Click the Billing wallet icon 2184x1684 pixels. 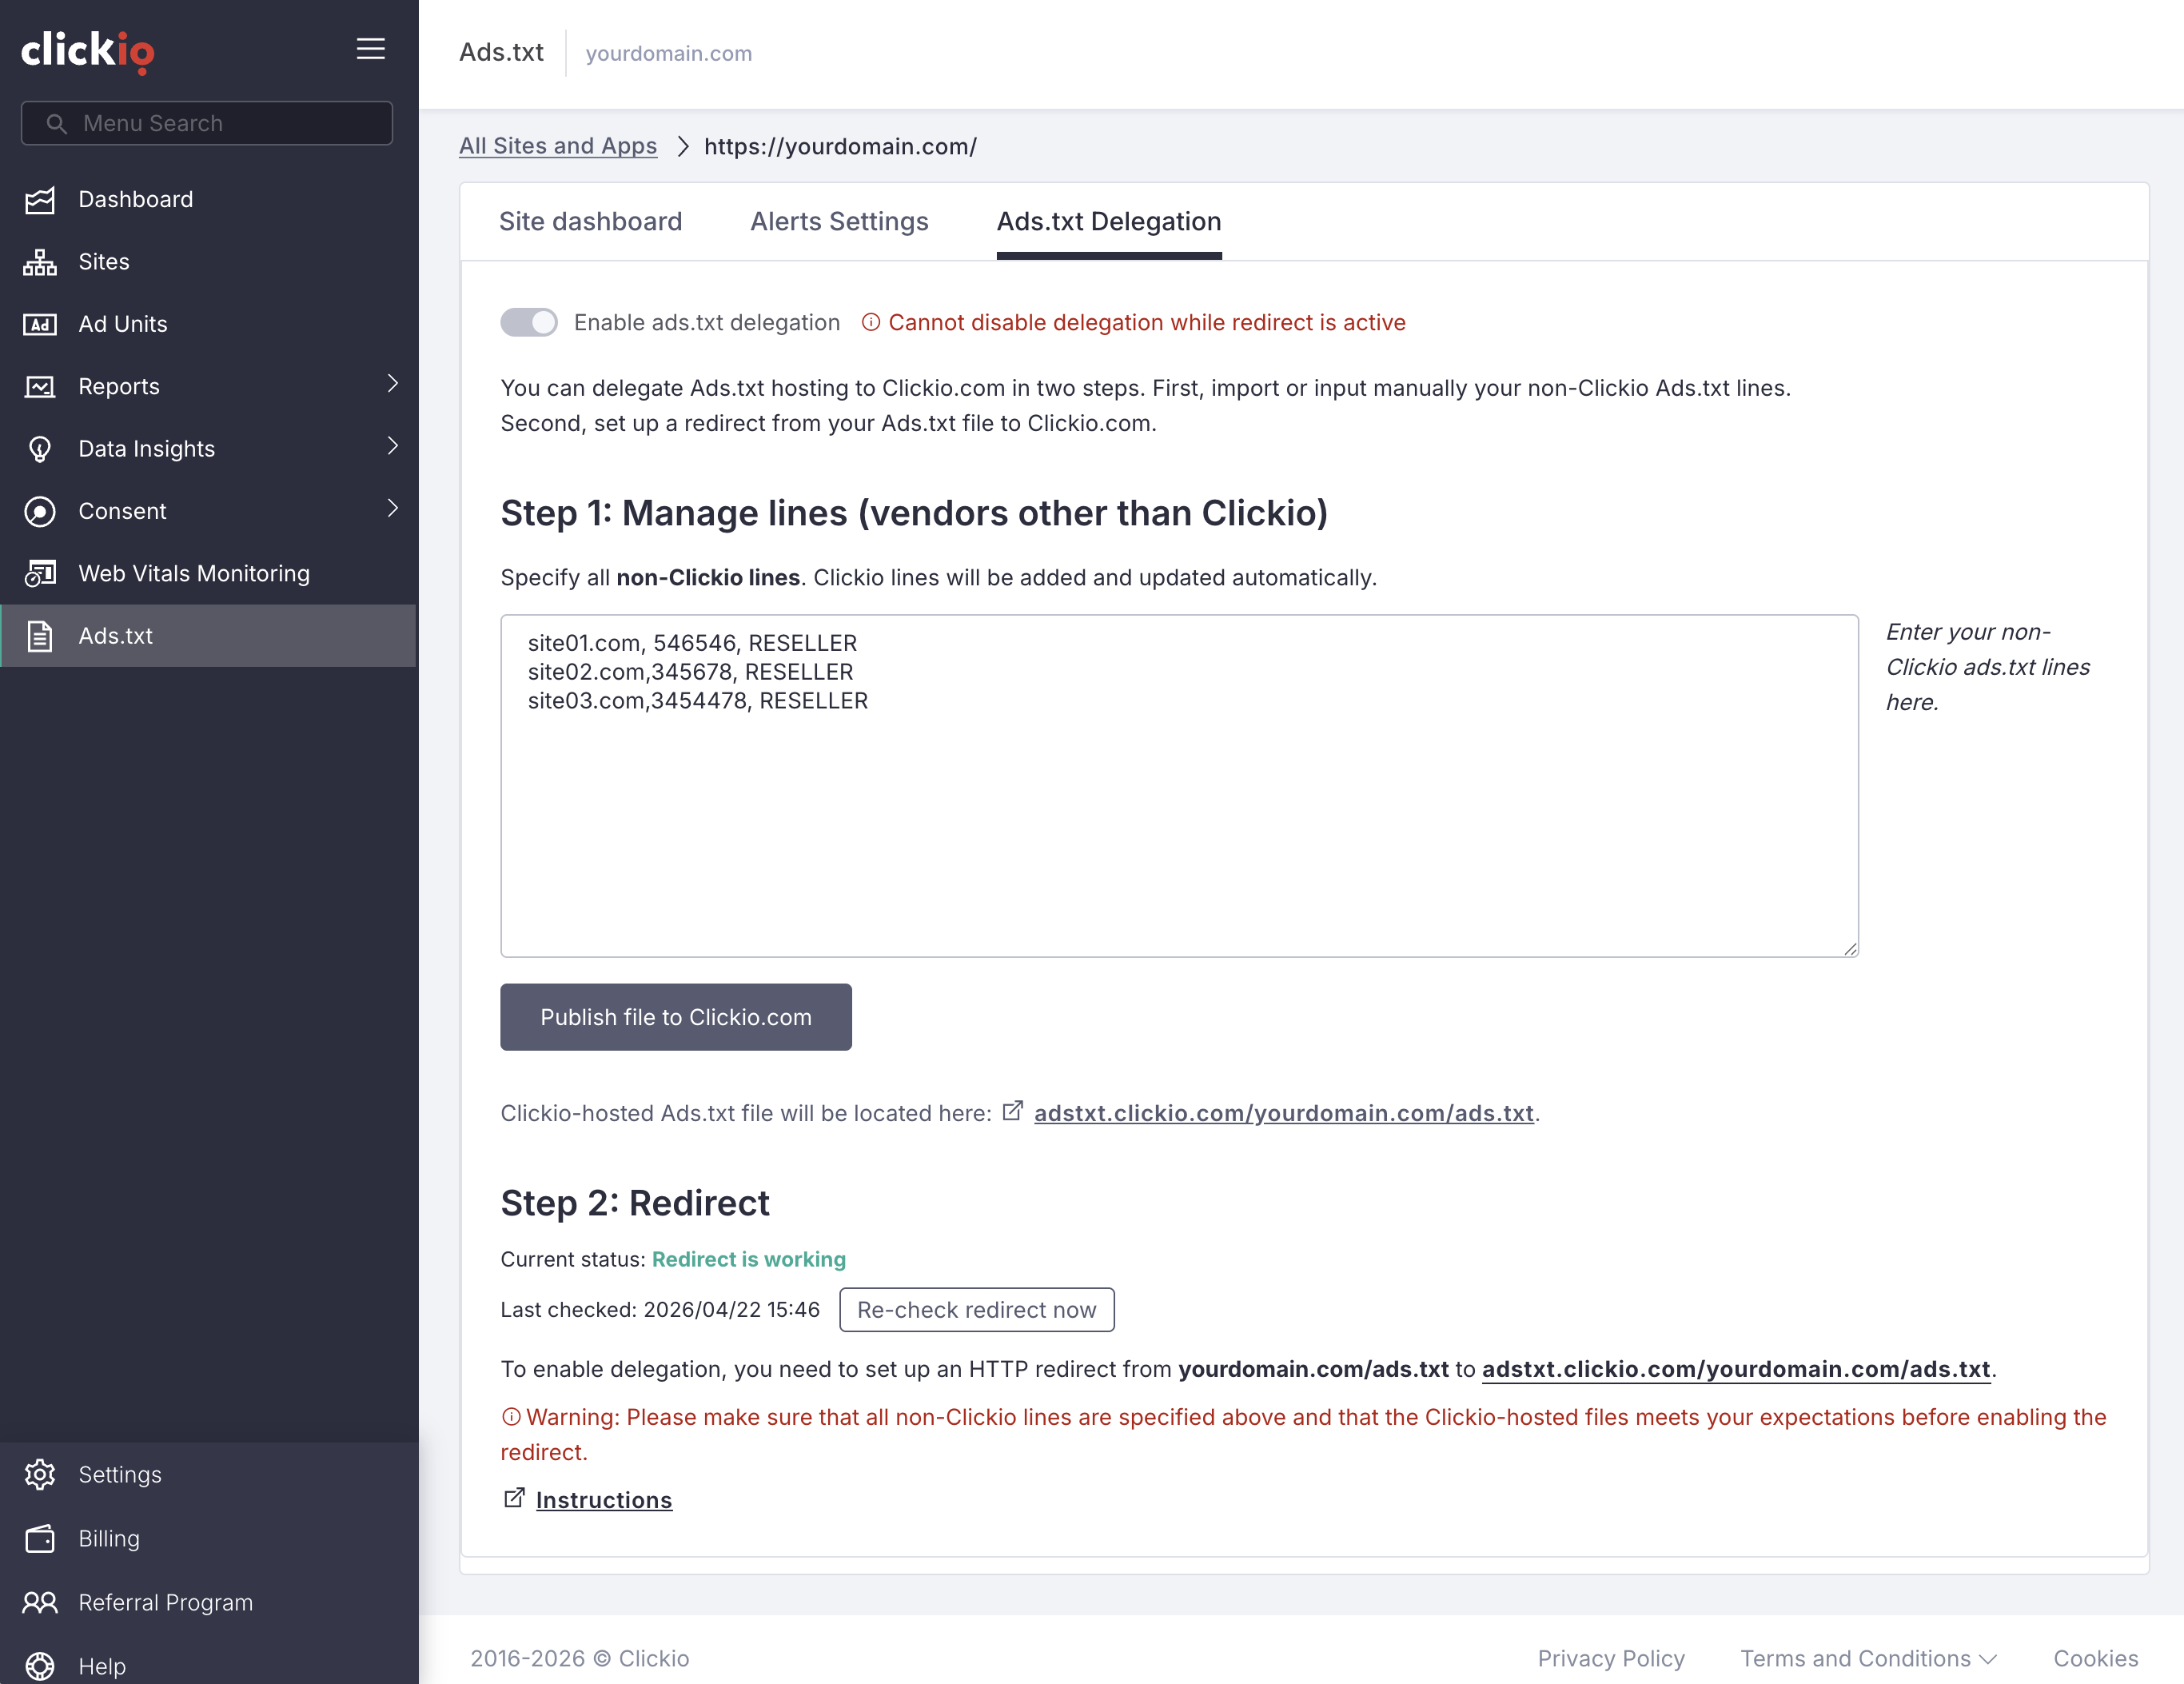(40, 1538)
